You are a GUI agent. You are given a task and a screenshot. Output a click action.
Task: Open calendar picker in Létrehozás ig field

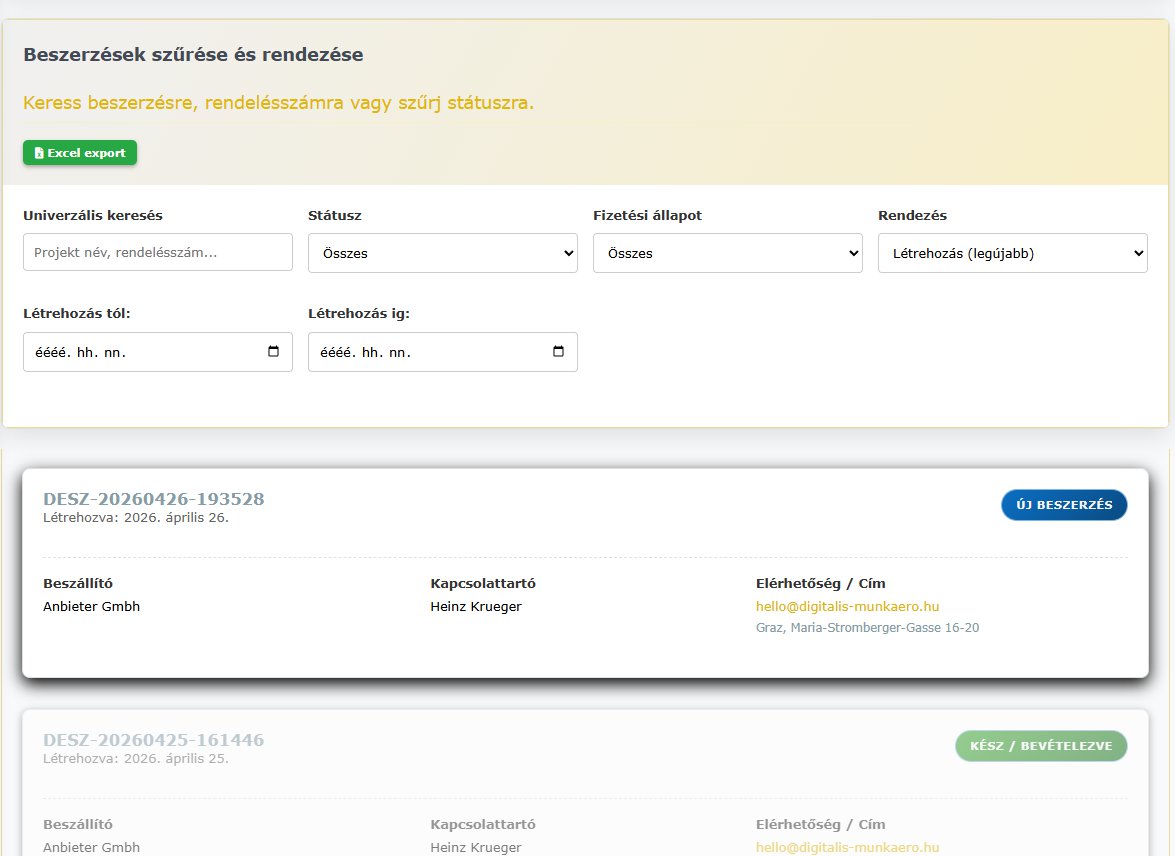click(x=558, y=352)
